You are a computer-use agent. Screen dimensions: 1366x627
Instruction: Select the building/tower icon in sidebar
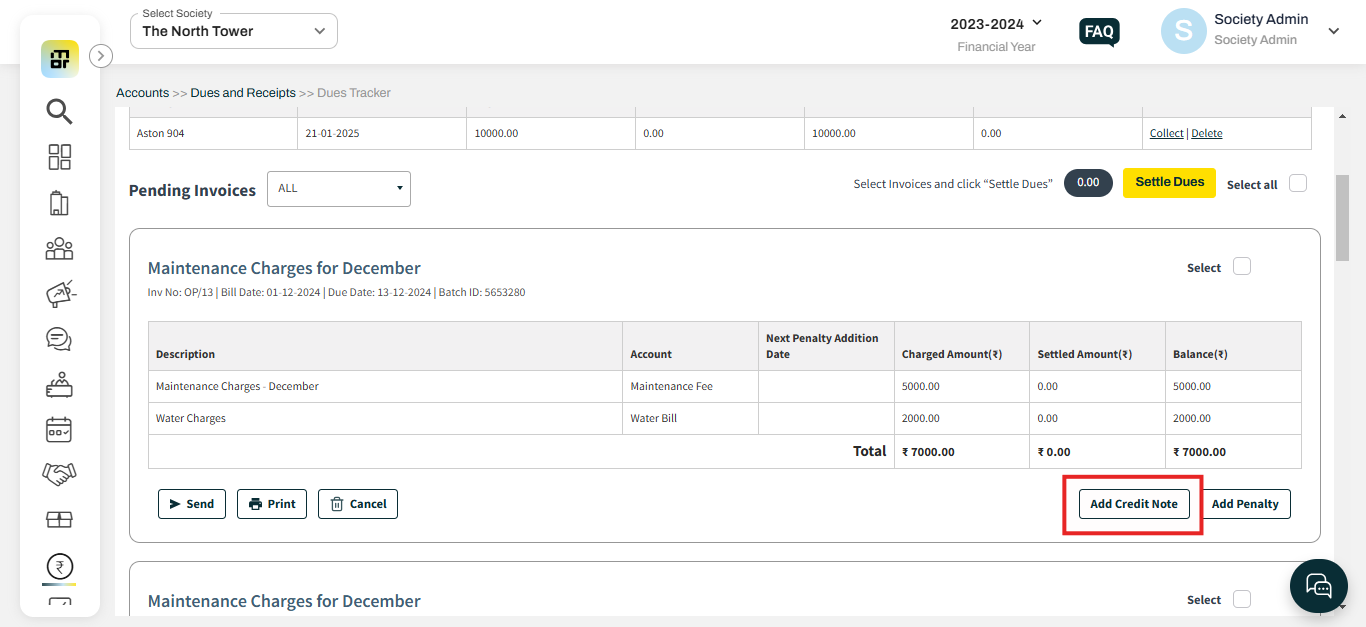click(x=59, y=203)
